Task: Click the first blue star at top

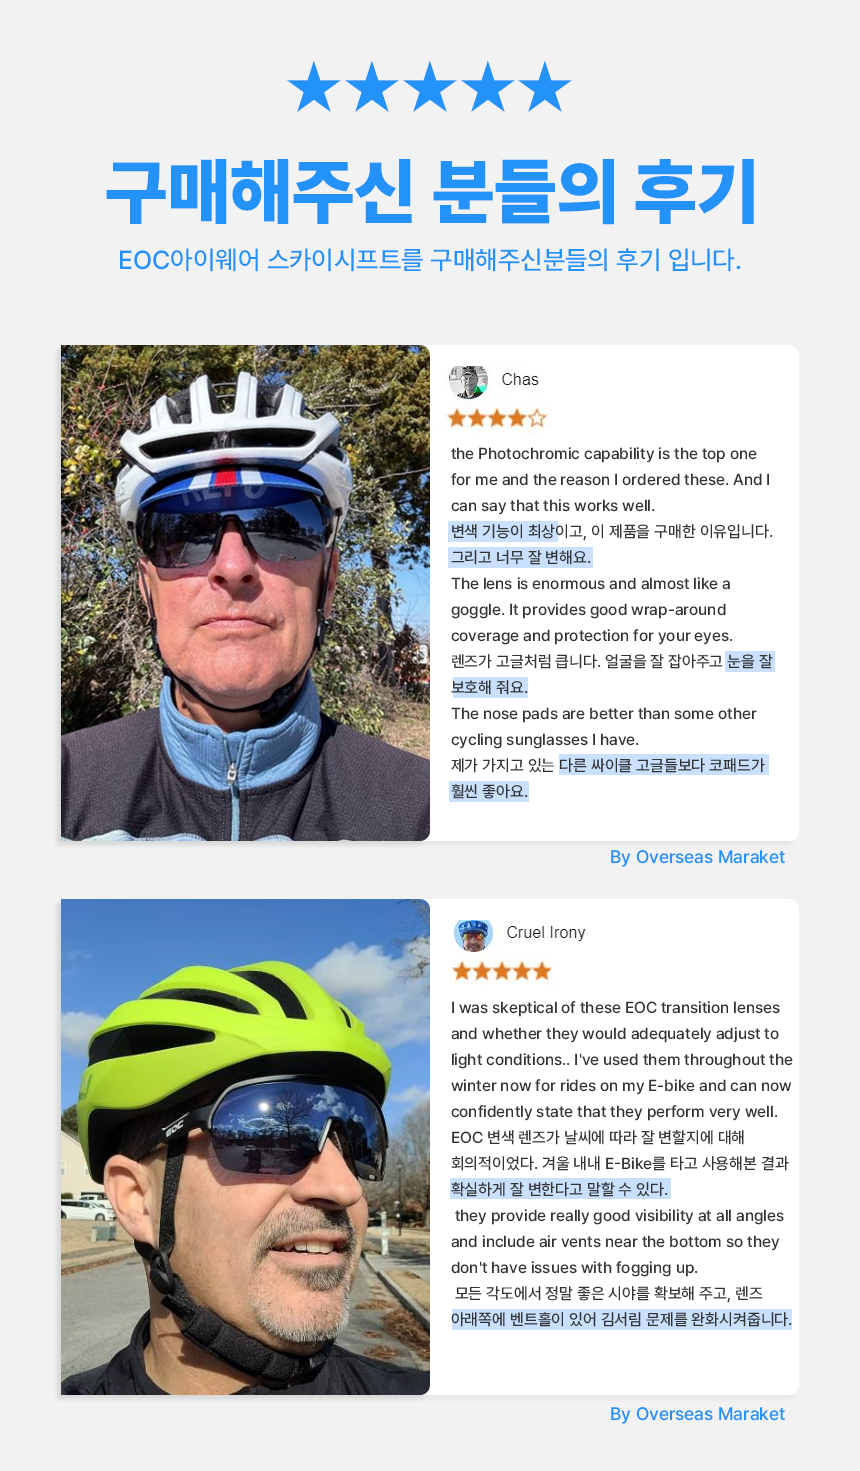Action: pos(313,87)
